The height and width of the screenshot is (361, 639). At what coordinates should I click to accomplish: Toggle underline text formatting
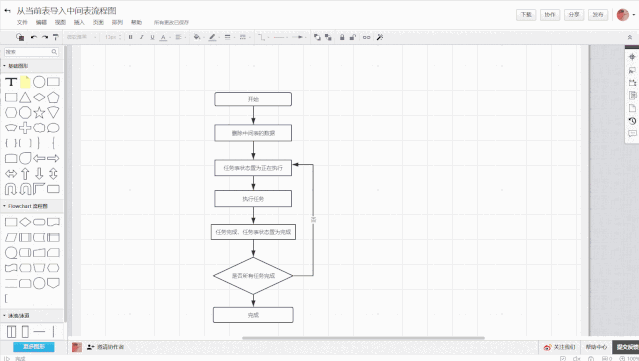(152, 37)
